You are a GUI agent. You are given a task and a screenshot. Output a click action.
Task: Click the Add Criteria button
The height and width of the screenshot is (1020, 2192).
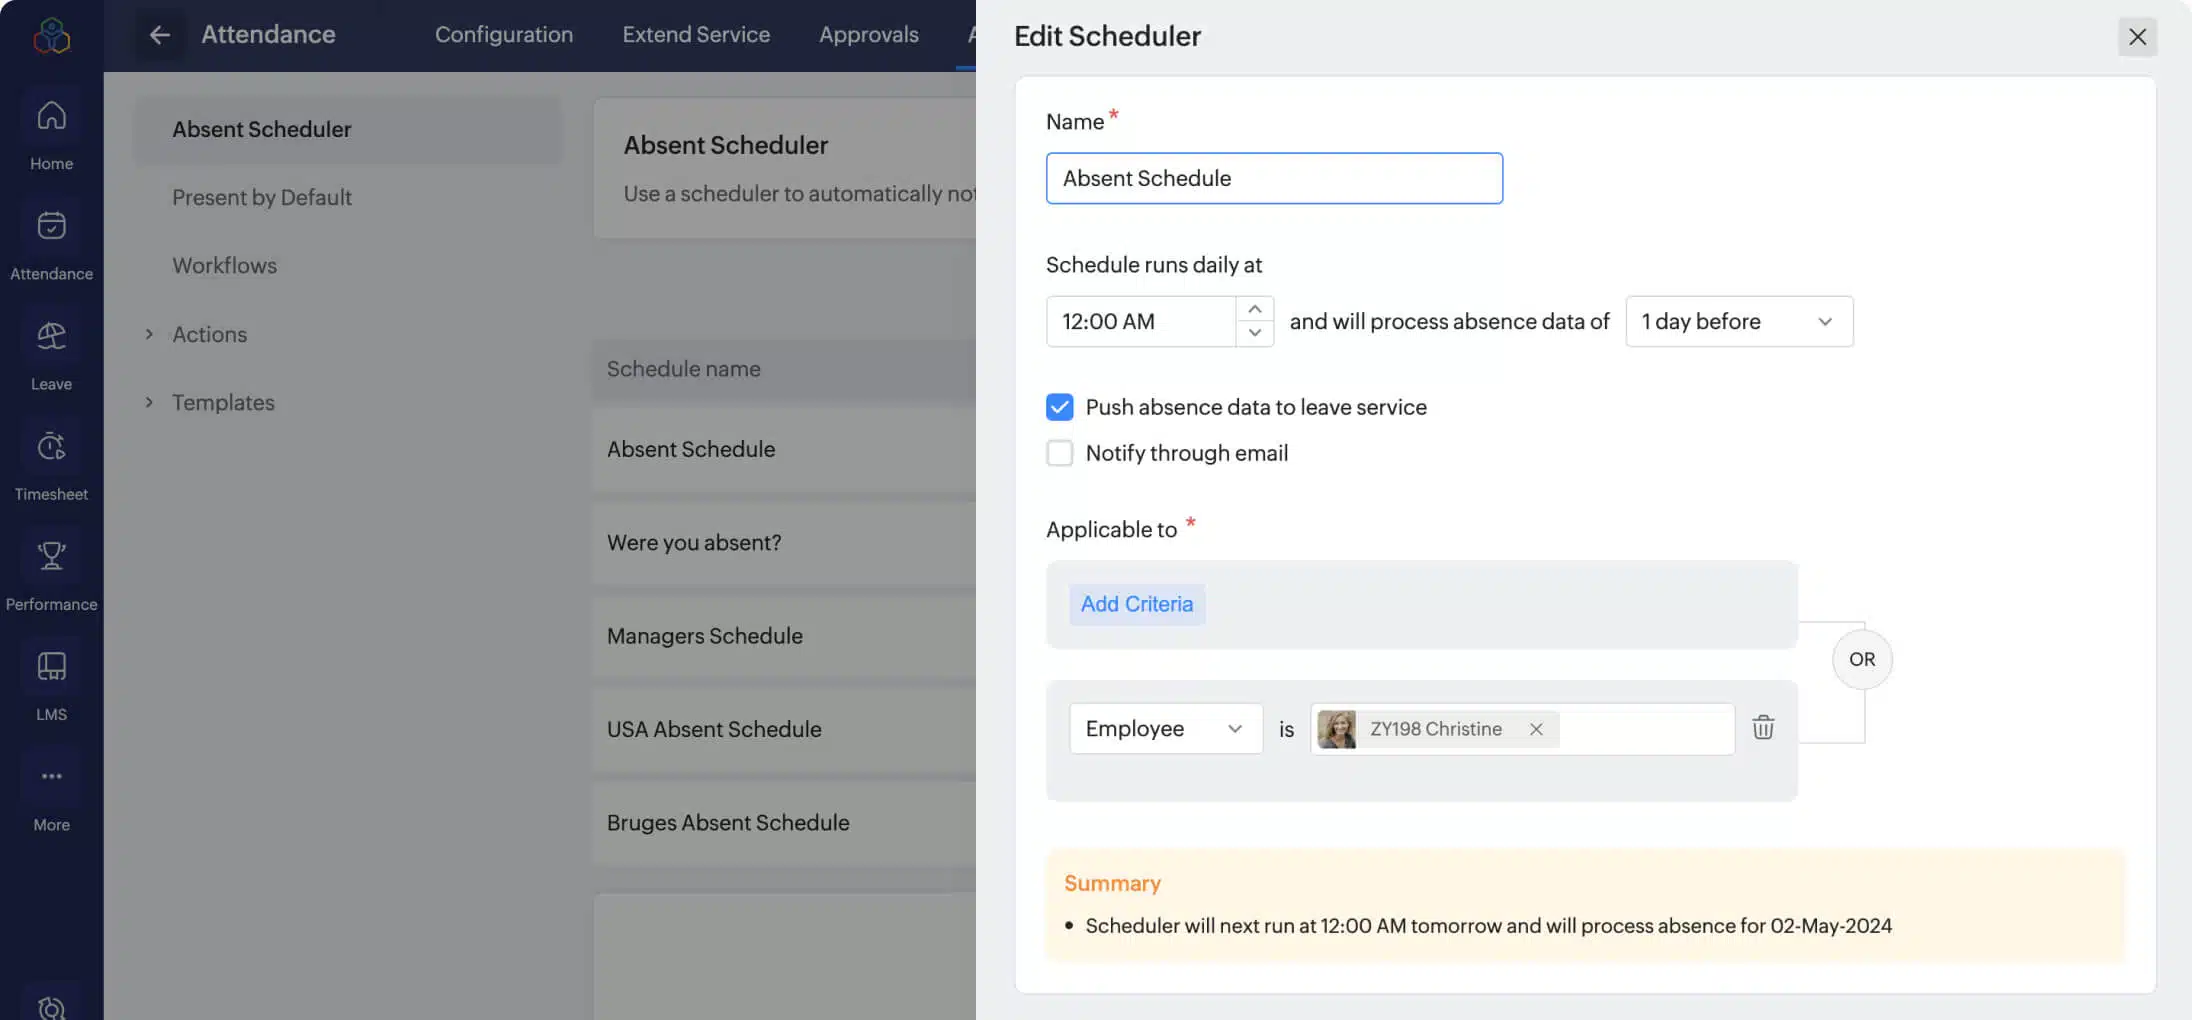coord(1137,604)
